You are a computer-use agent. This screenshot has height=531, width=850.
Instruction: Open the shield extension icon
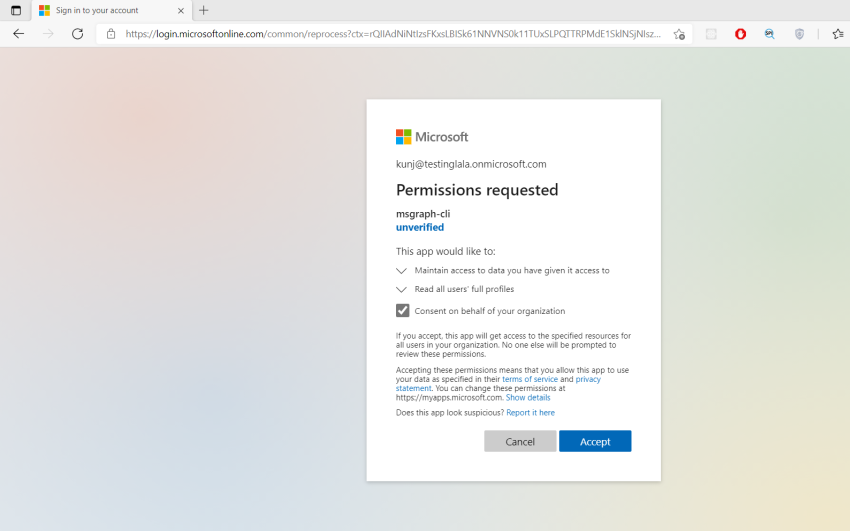click(x=799, y=34)
